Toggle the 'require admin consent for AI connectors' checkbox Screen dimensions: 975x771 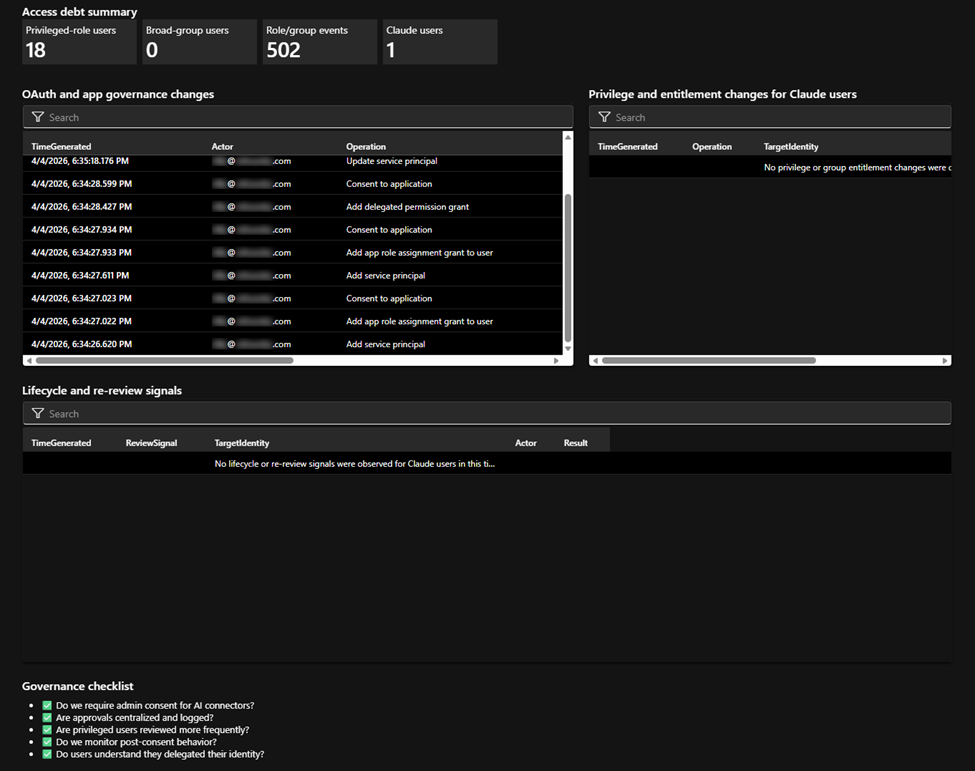click(47, 706)
